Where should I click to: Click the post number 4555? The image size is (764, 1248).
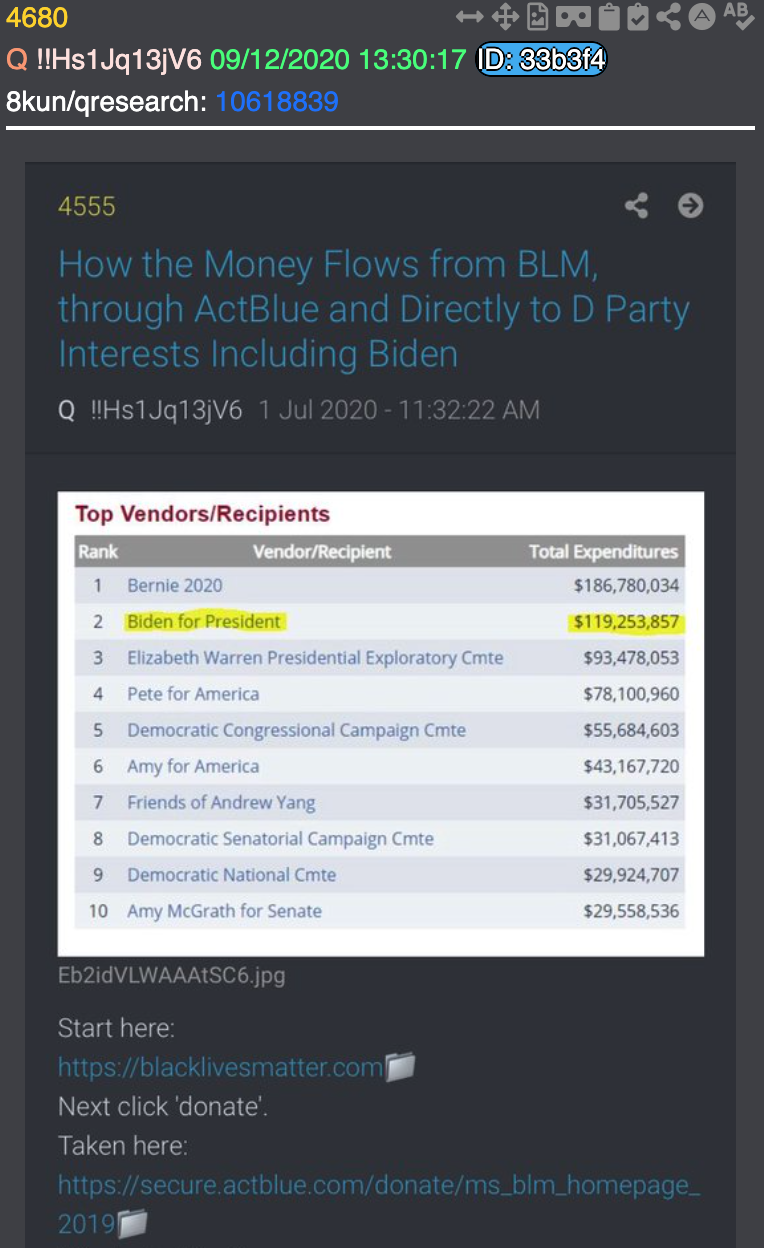click(x=87, y=206)
